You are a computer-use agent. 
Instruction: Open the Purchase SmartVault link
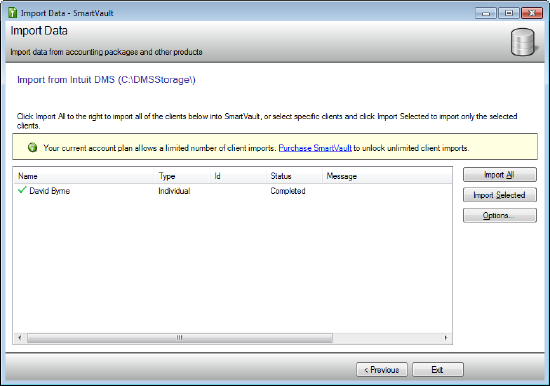[315, 148]
